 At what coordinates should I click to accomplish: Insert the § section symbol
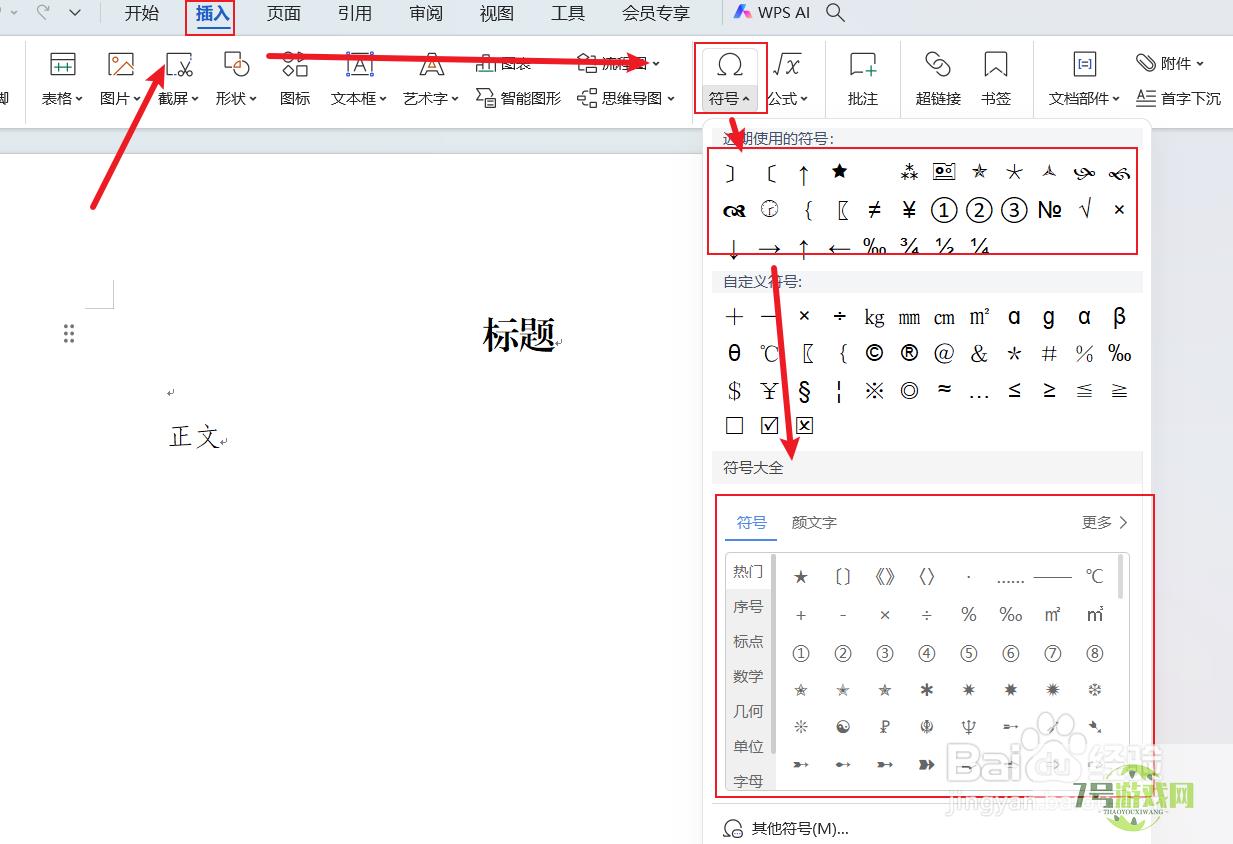tap(804, 390)
